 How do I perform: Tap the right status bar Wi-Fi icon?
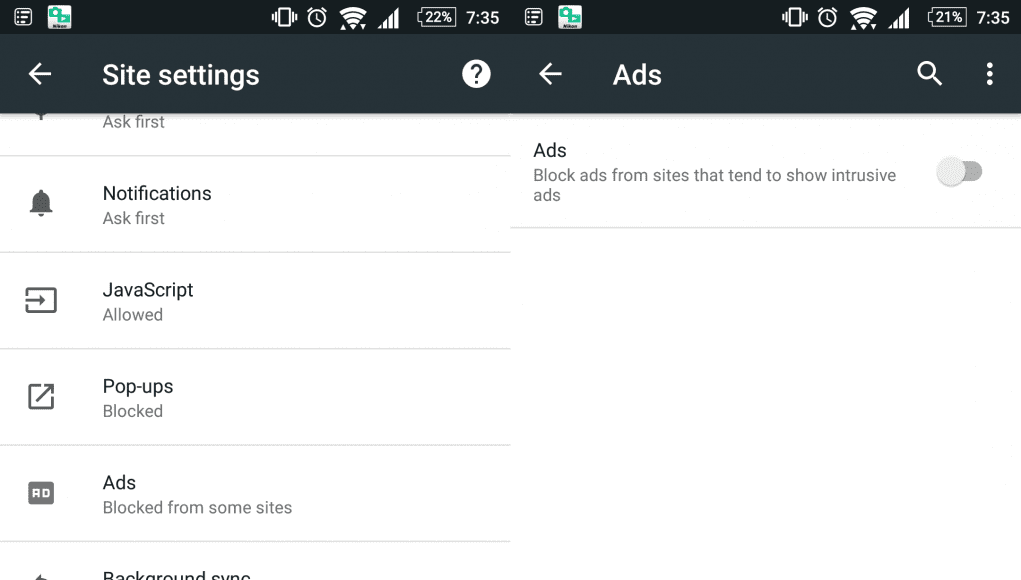pos(863,18)
